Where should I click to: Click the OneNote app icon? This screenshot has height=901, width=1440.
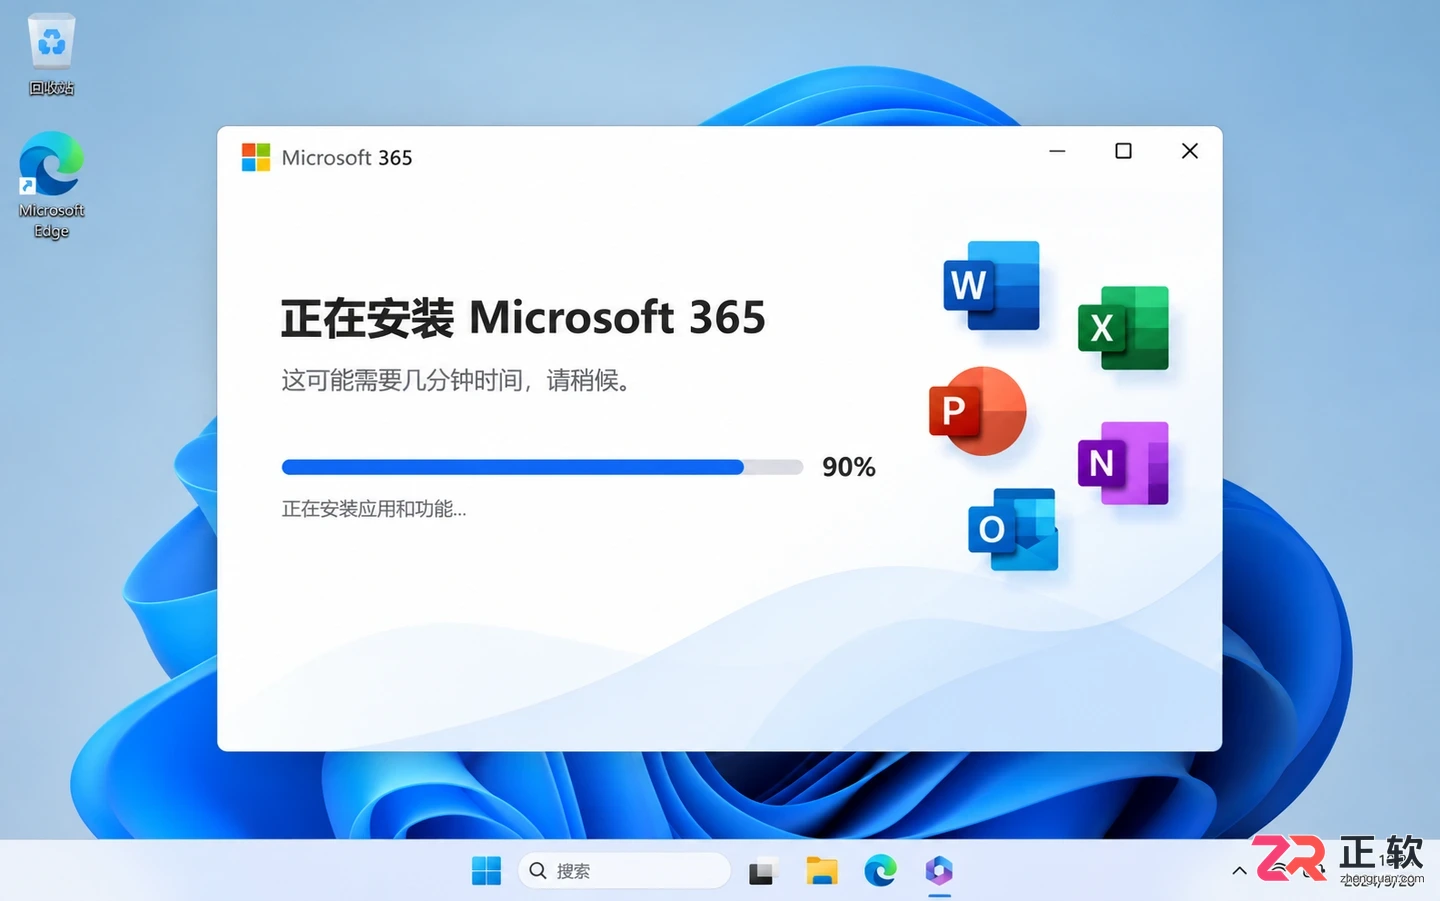click(1123, 463)
